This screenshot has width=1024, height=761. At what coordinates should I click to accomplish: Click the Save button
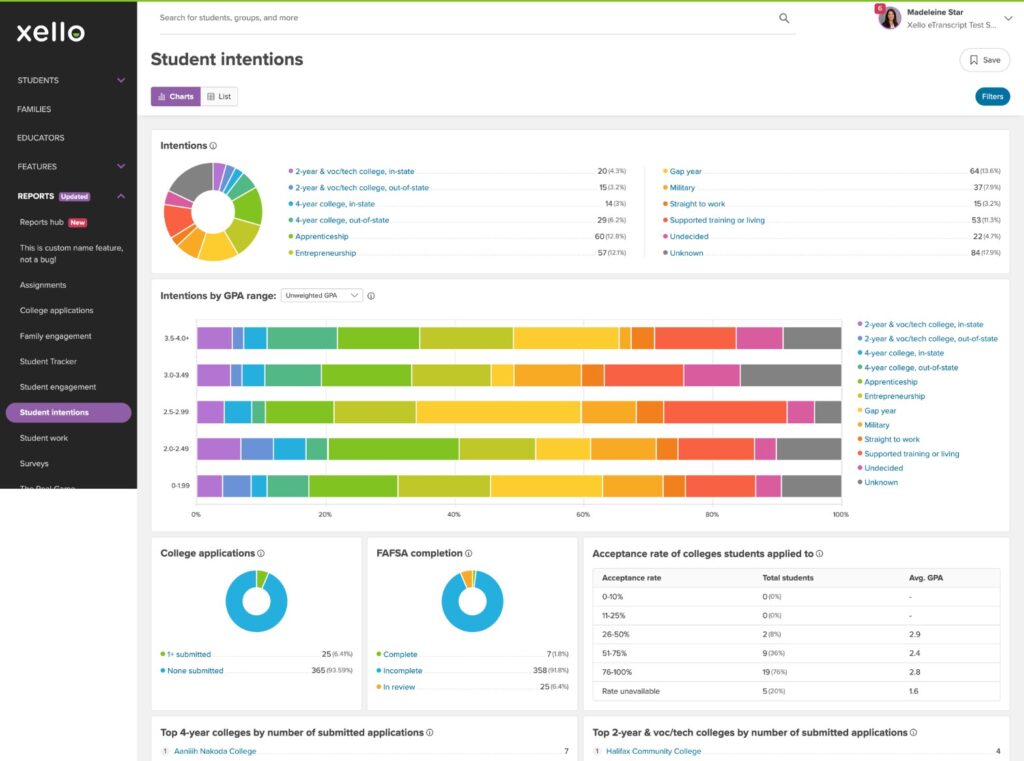[x=984, y=60]
